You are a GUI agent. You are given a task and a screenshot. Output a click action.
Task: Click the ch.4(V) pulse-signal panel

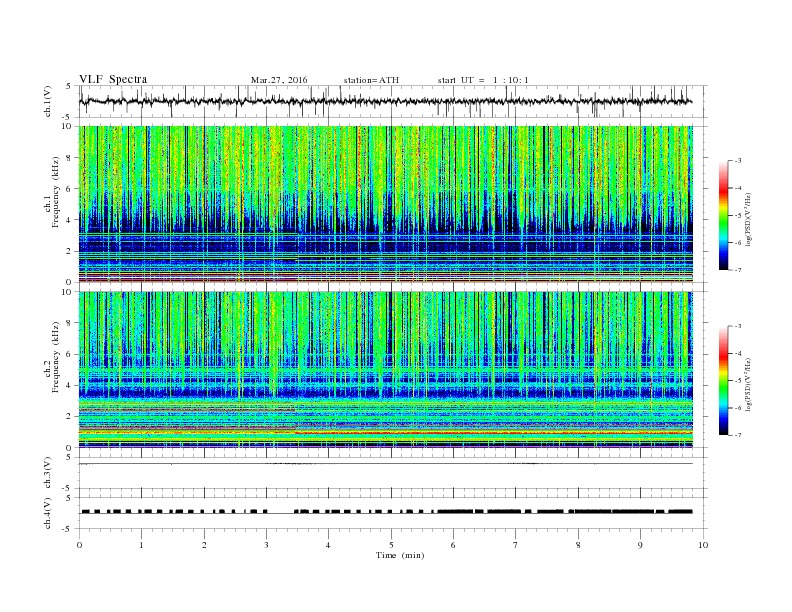tap(393, 513)
